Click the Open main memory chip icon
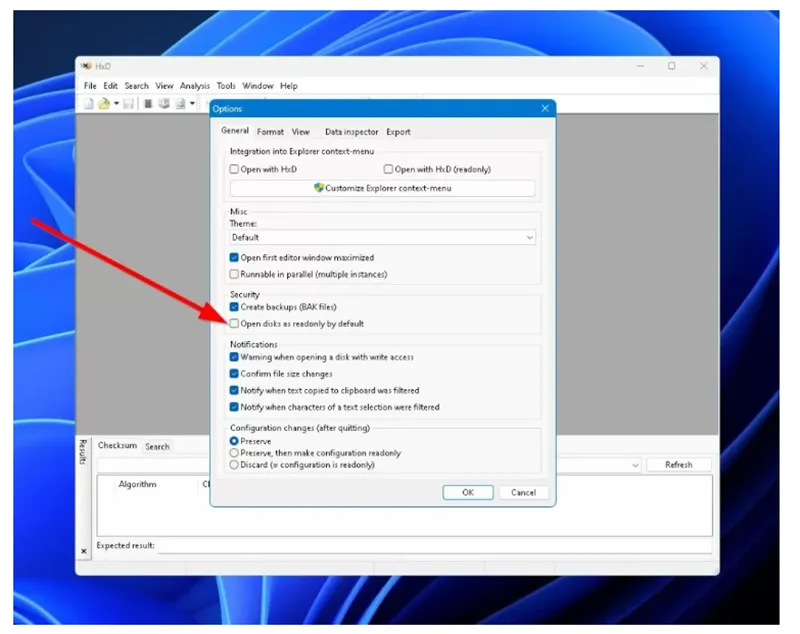The width and height of the screenshot is (800, 634). click(x=148, y=104)
